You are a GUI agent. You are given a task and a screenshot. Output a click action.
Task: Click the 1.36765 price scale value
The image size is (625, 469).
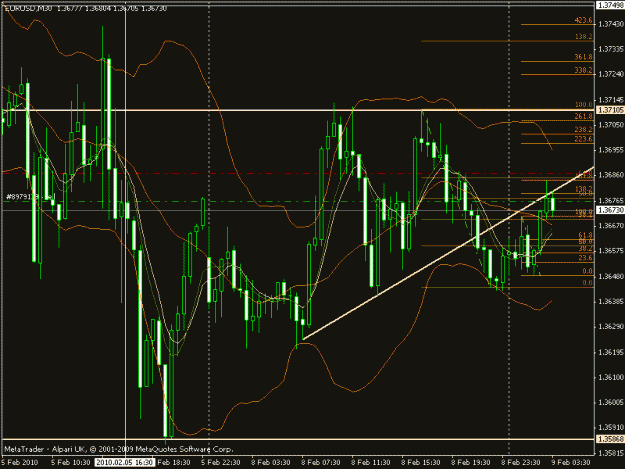pos(611,201)
